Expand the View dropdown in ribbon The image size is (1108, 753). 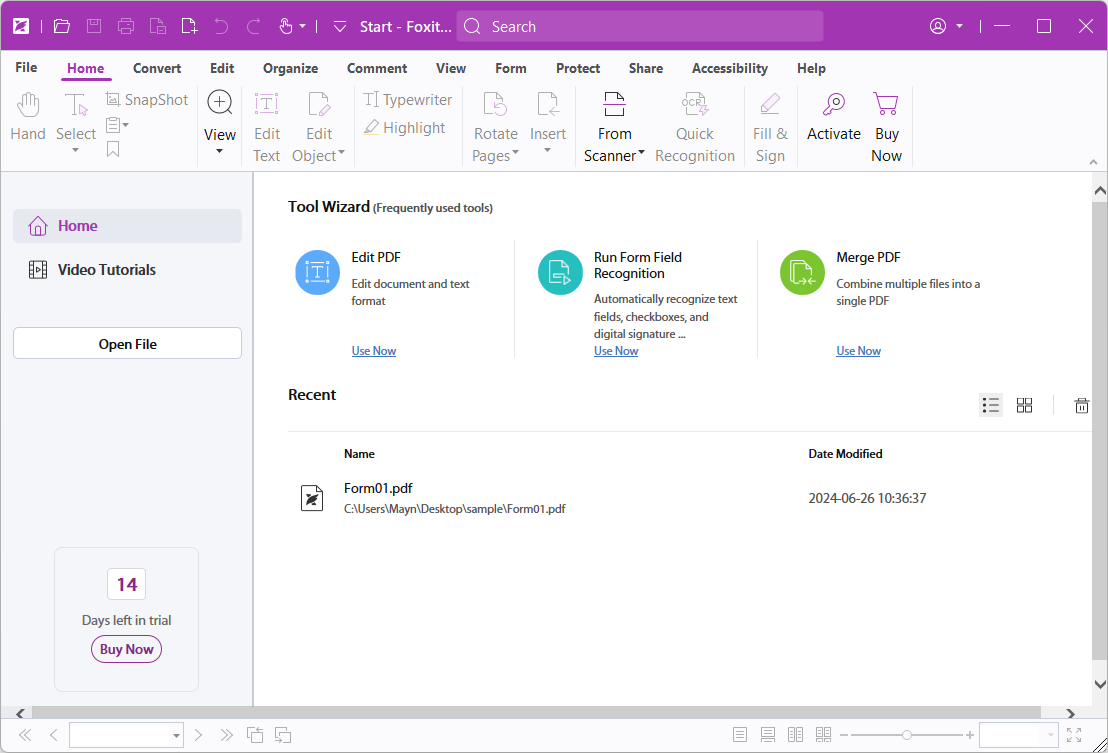click(x=219, y=150)
